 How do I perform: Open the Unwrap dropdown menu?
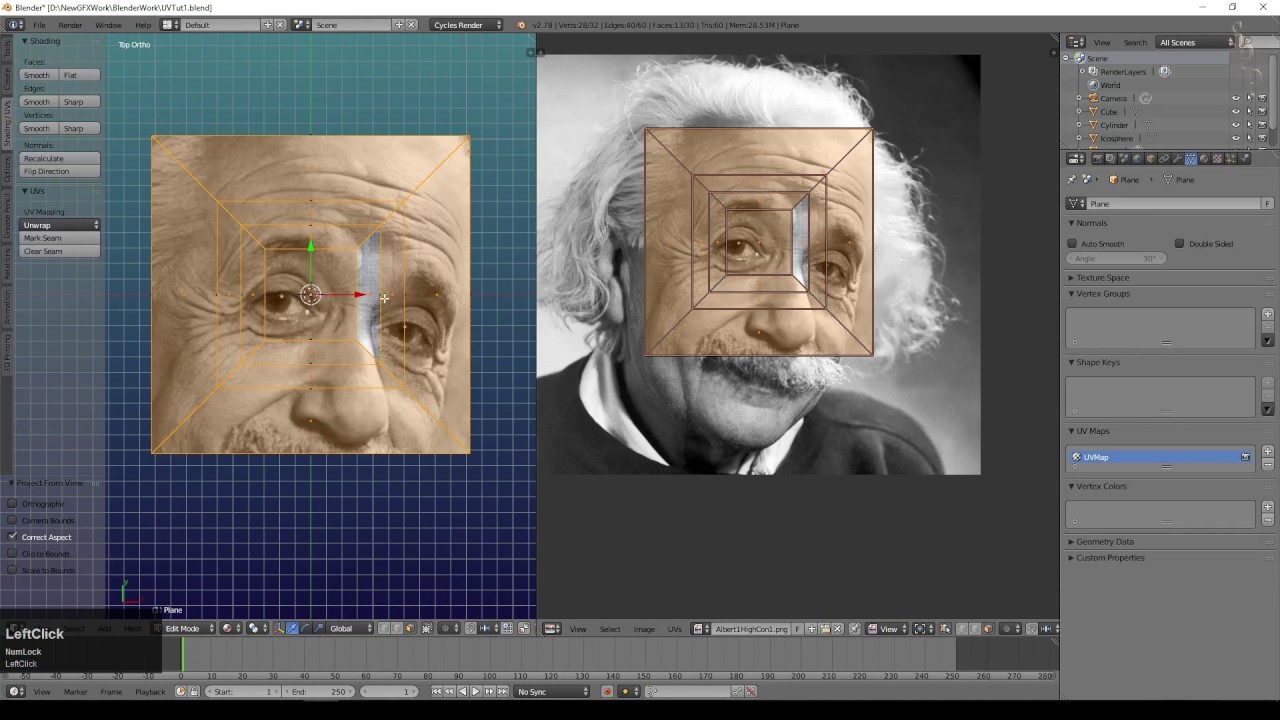pos(60,225)
